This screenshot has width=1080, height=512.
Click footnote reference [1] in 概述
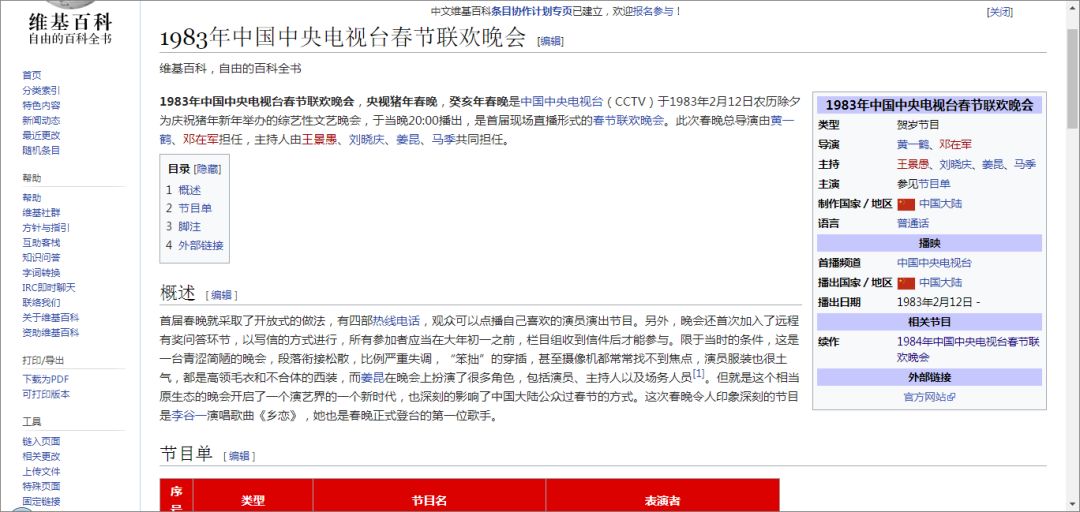699,373
